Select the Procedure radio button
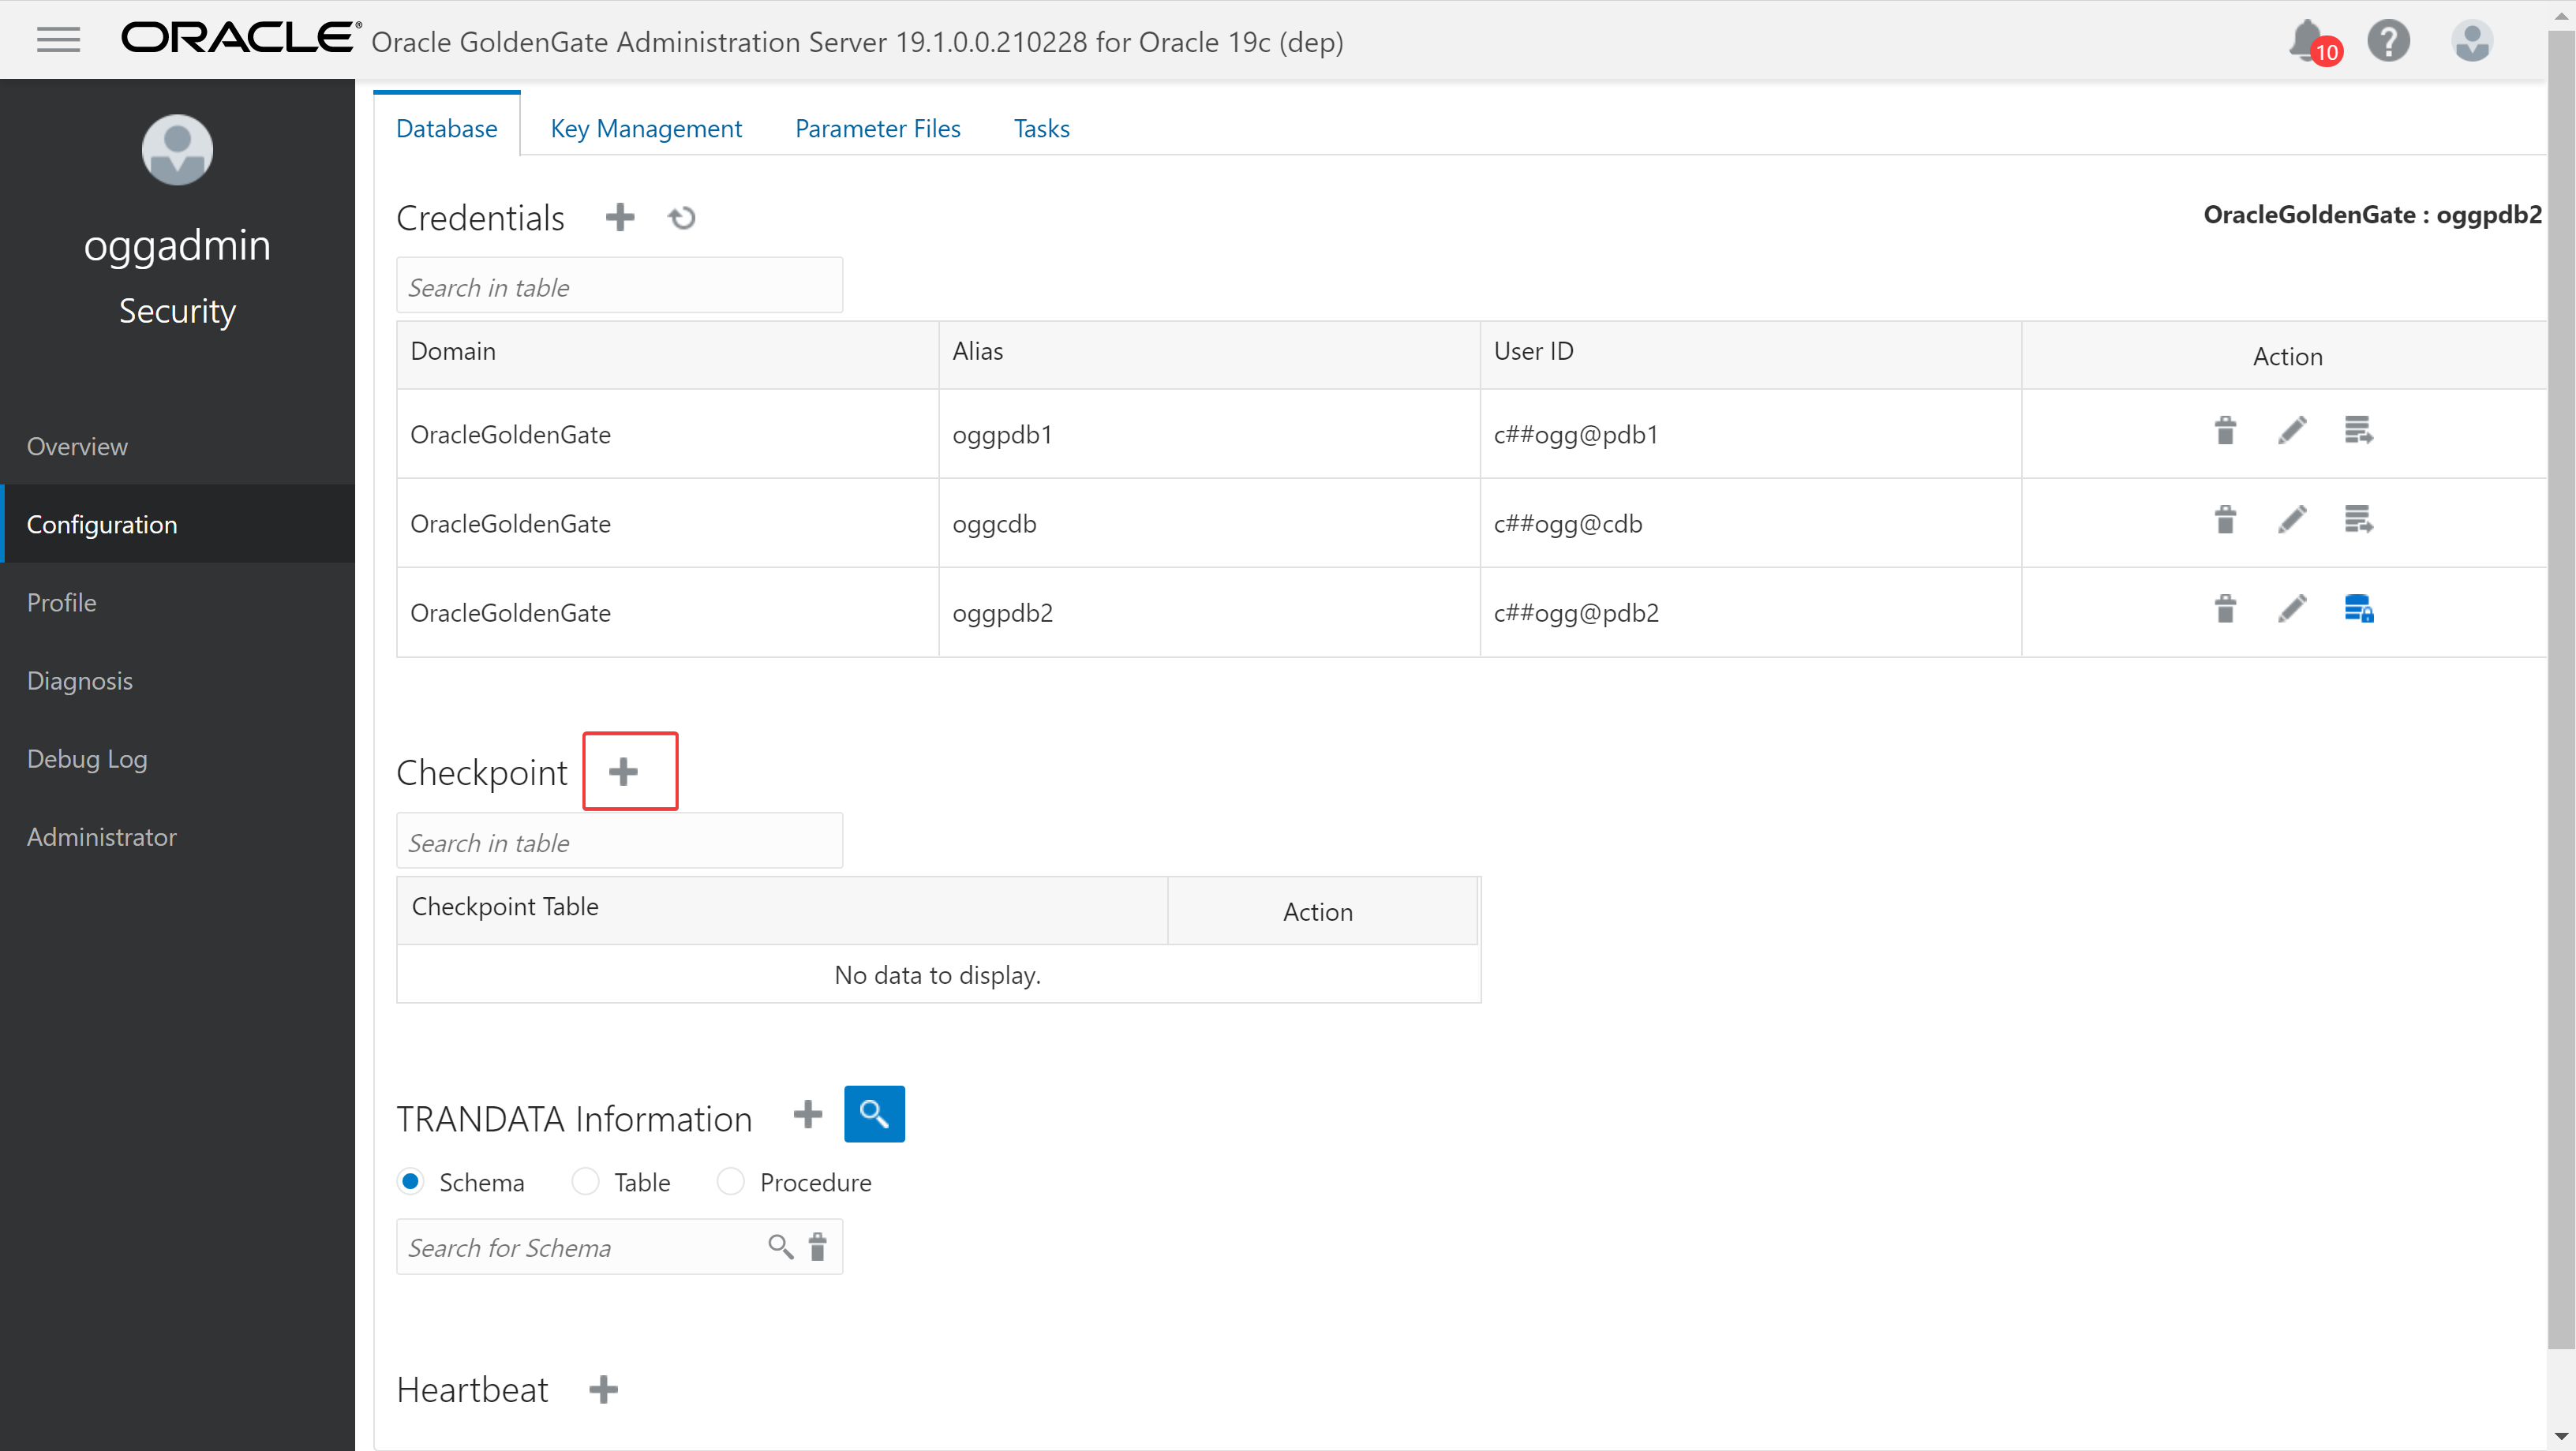The image size is (2576, 1451). [731, 1182]
